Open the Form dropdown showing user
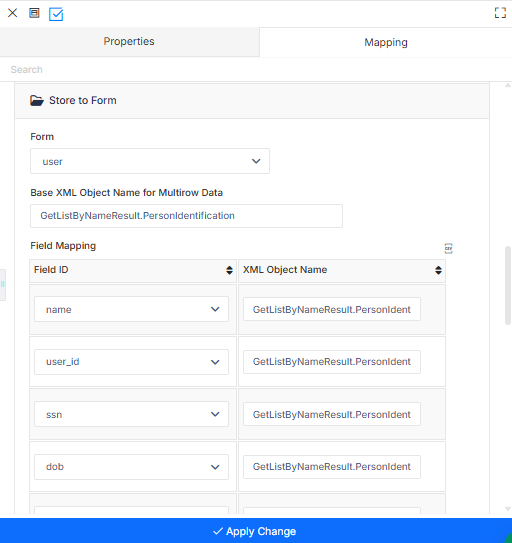512x543 pixels. [150, 161]
